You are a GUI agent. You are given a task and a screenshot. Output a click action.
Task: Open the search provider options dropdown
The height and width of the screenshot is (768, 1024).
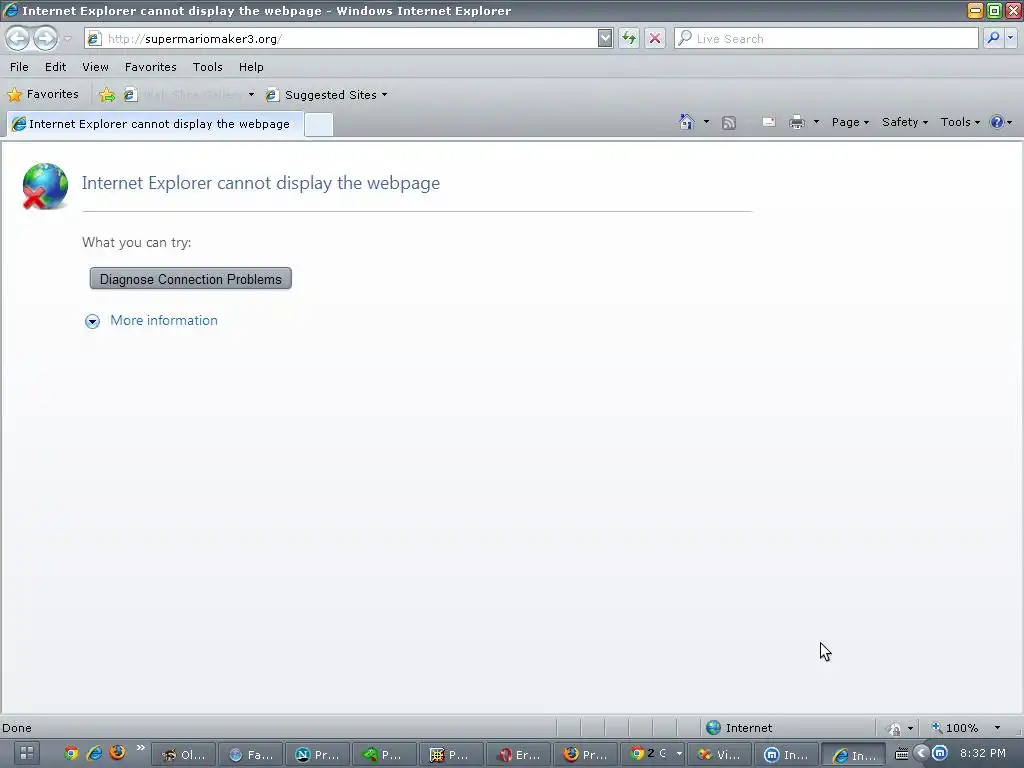(x=1011, y=39)
